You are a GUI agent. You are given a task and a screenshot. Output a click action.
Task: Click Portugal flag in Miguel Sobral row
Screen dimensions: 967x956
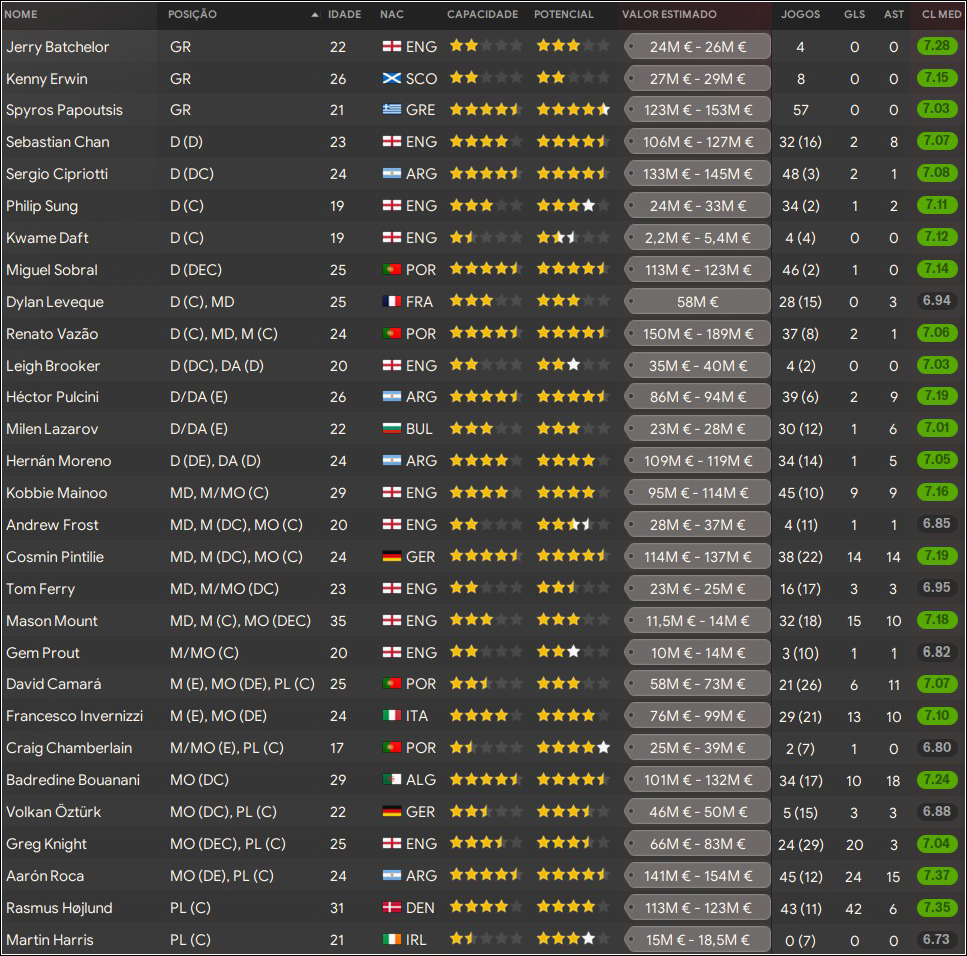point(392,270)
